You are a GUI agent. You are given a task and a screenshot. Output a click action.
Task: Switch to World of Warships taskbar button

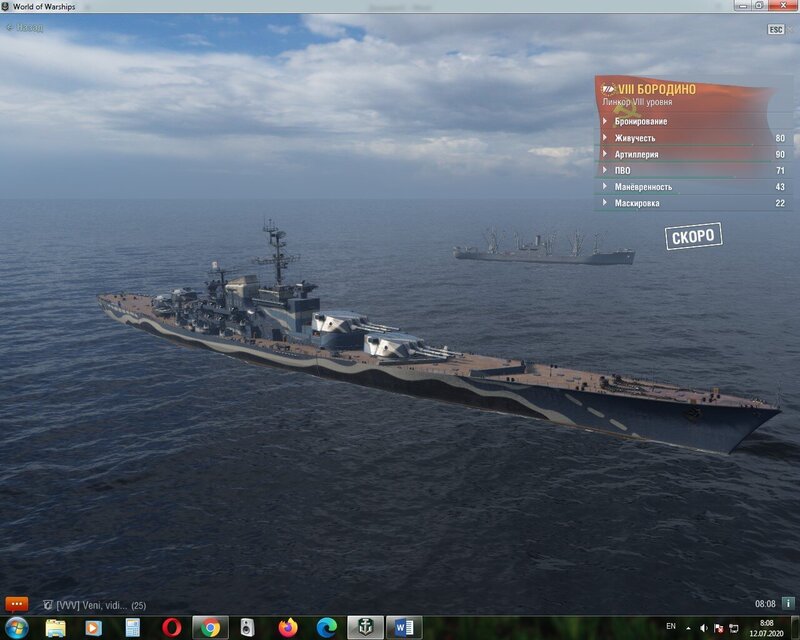click(x=365, y=628)
